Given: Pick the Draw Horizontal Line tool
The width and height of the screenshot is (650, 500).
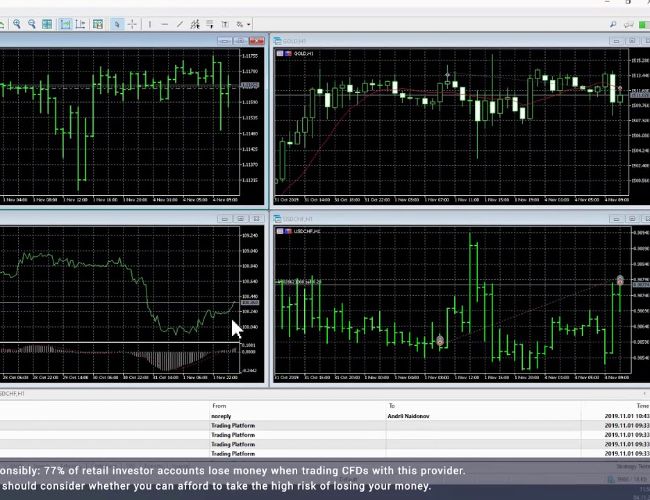Looking at the screenshot, I should [x=165, y=24].
